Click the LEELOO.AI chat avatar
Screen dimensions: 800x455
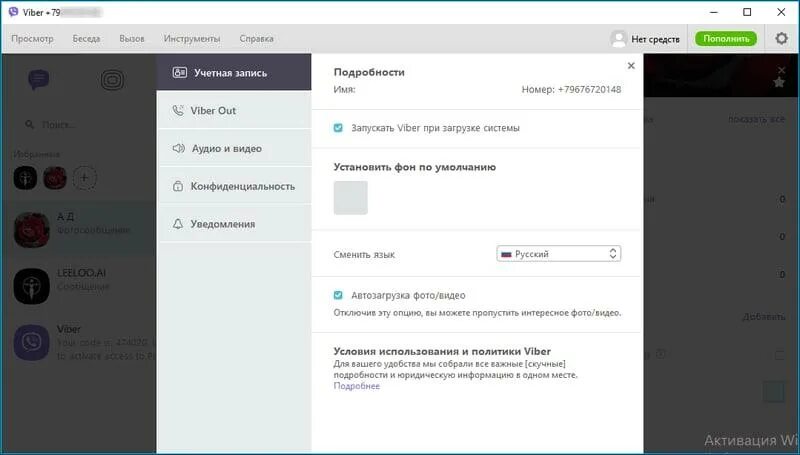[32, 286]
